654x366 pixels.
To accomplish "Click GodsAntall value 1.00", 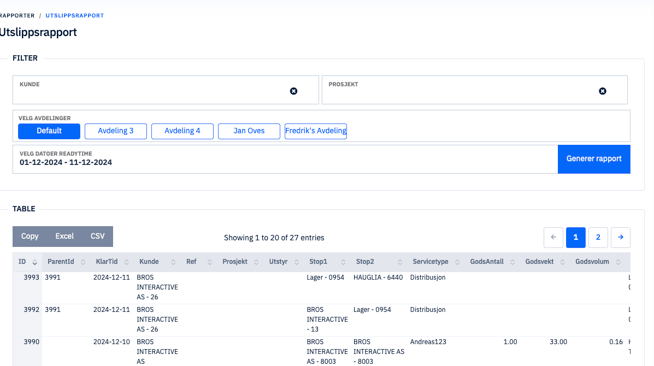I will (510, 341).
